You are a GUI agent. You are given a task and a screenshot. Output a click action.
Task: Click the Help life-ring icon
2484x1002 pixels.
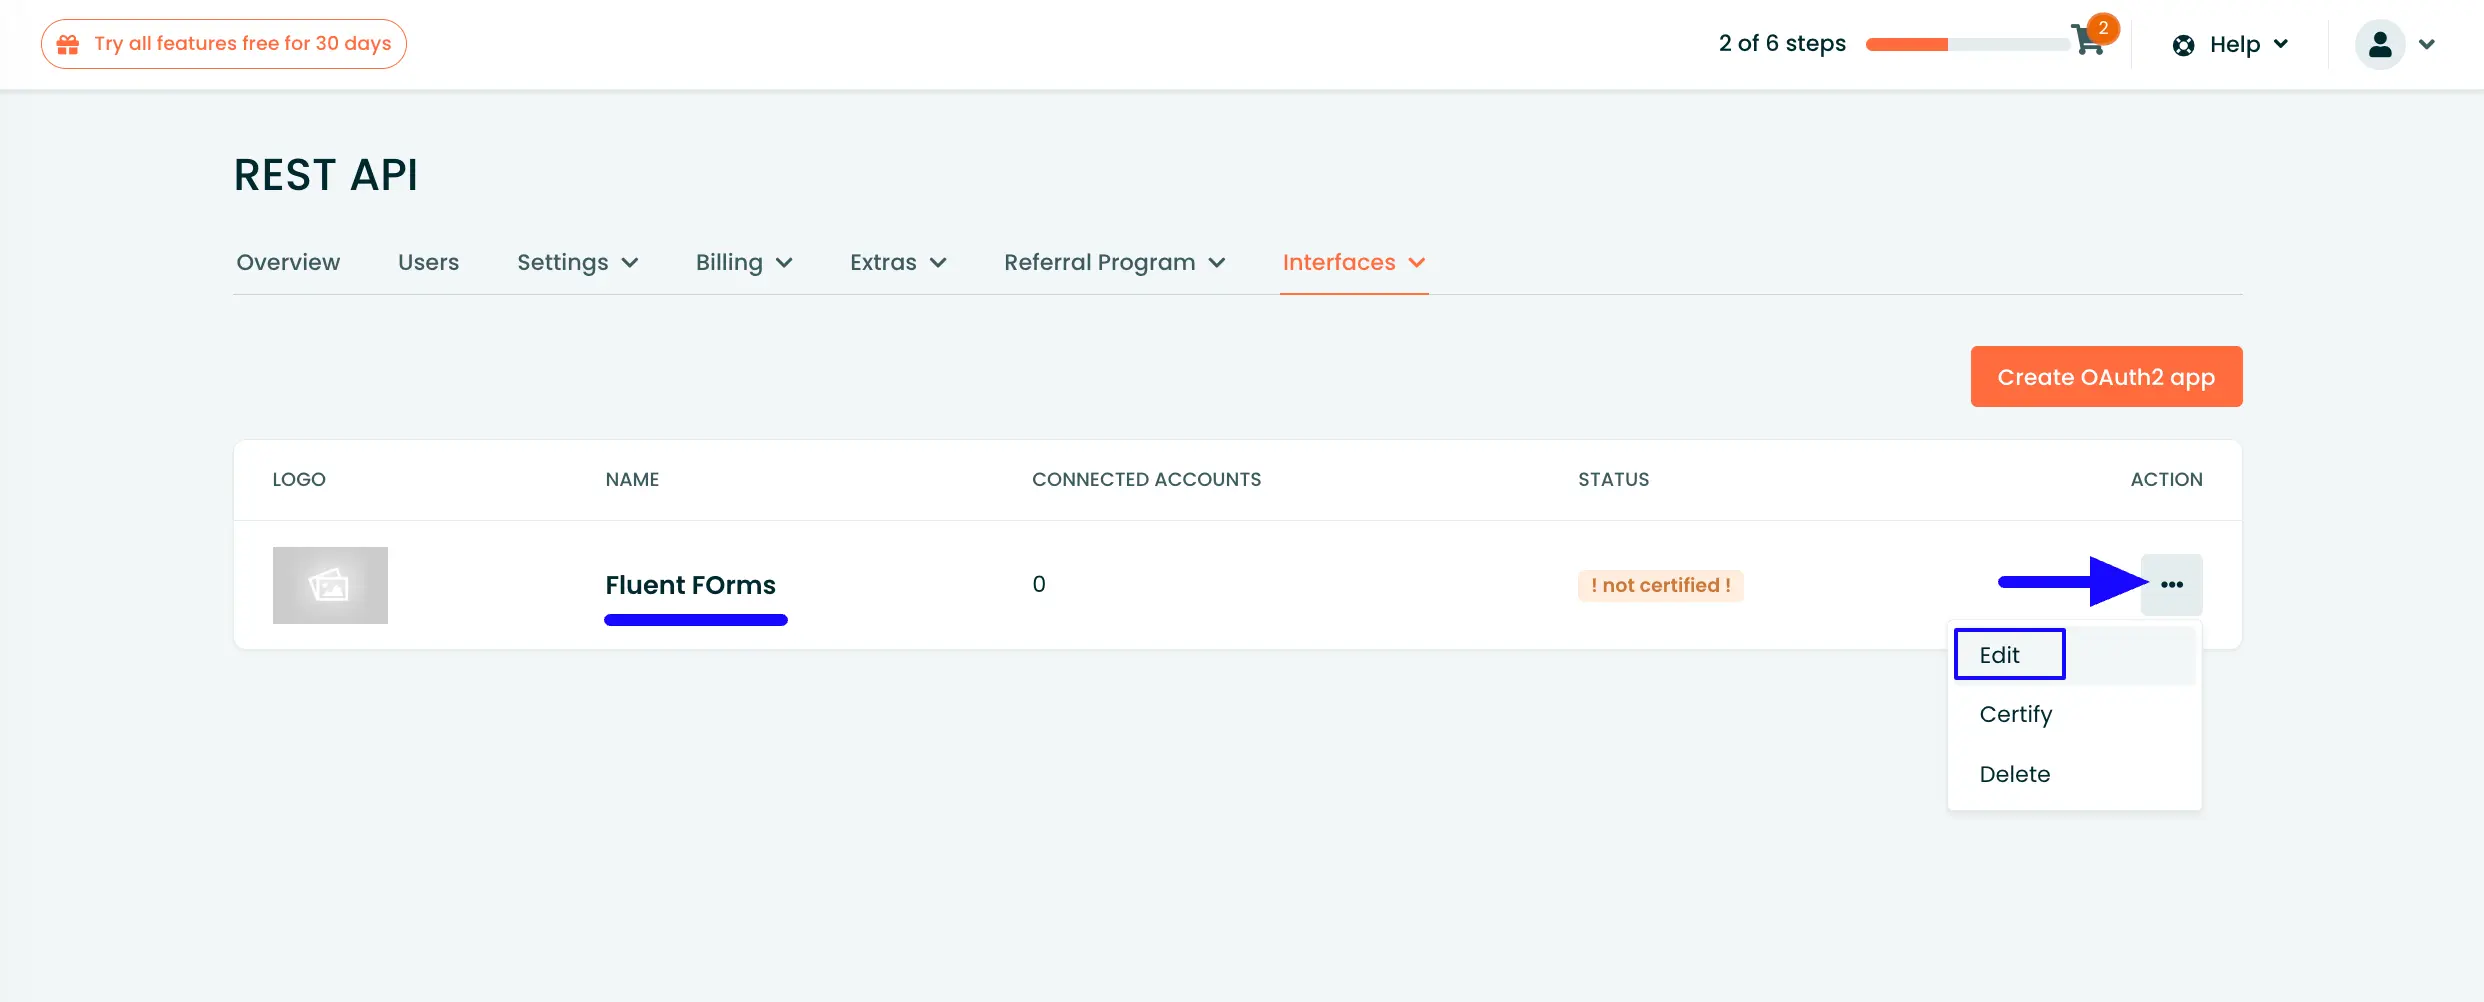pyautogui.click(x=2183, y=44)
